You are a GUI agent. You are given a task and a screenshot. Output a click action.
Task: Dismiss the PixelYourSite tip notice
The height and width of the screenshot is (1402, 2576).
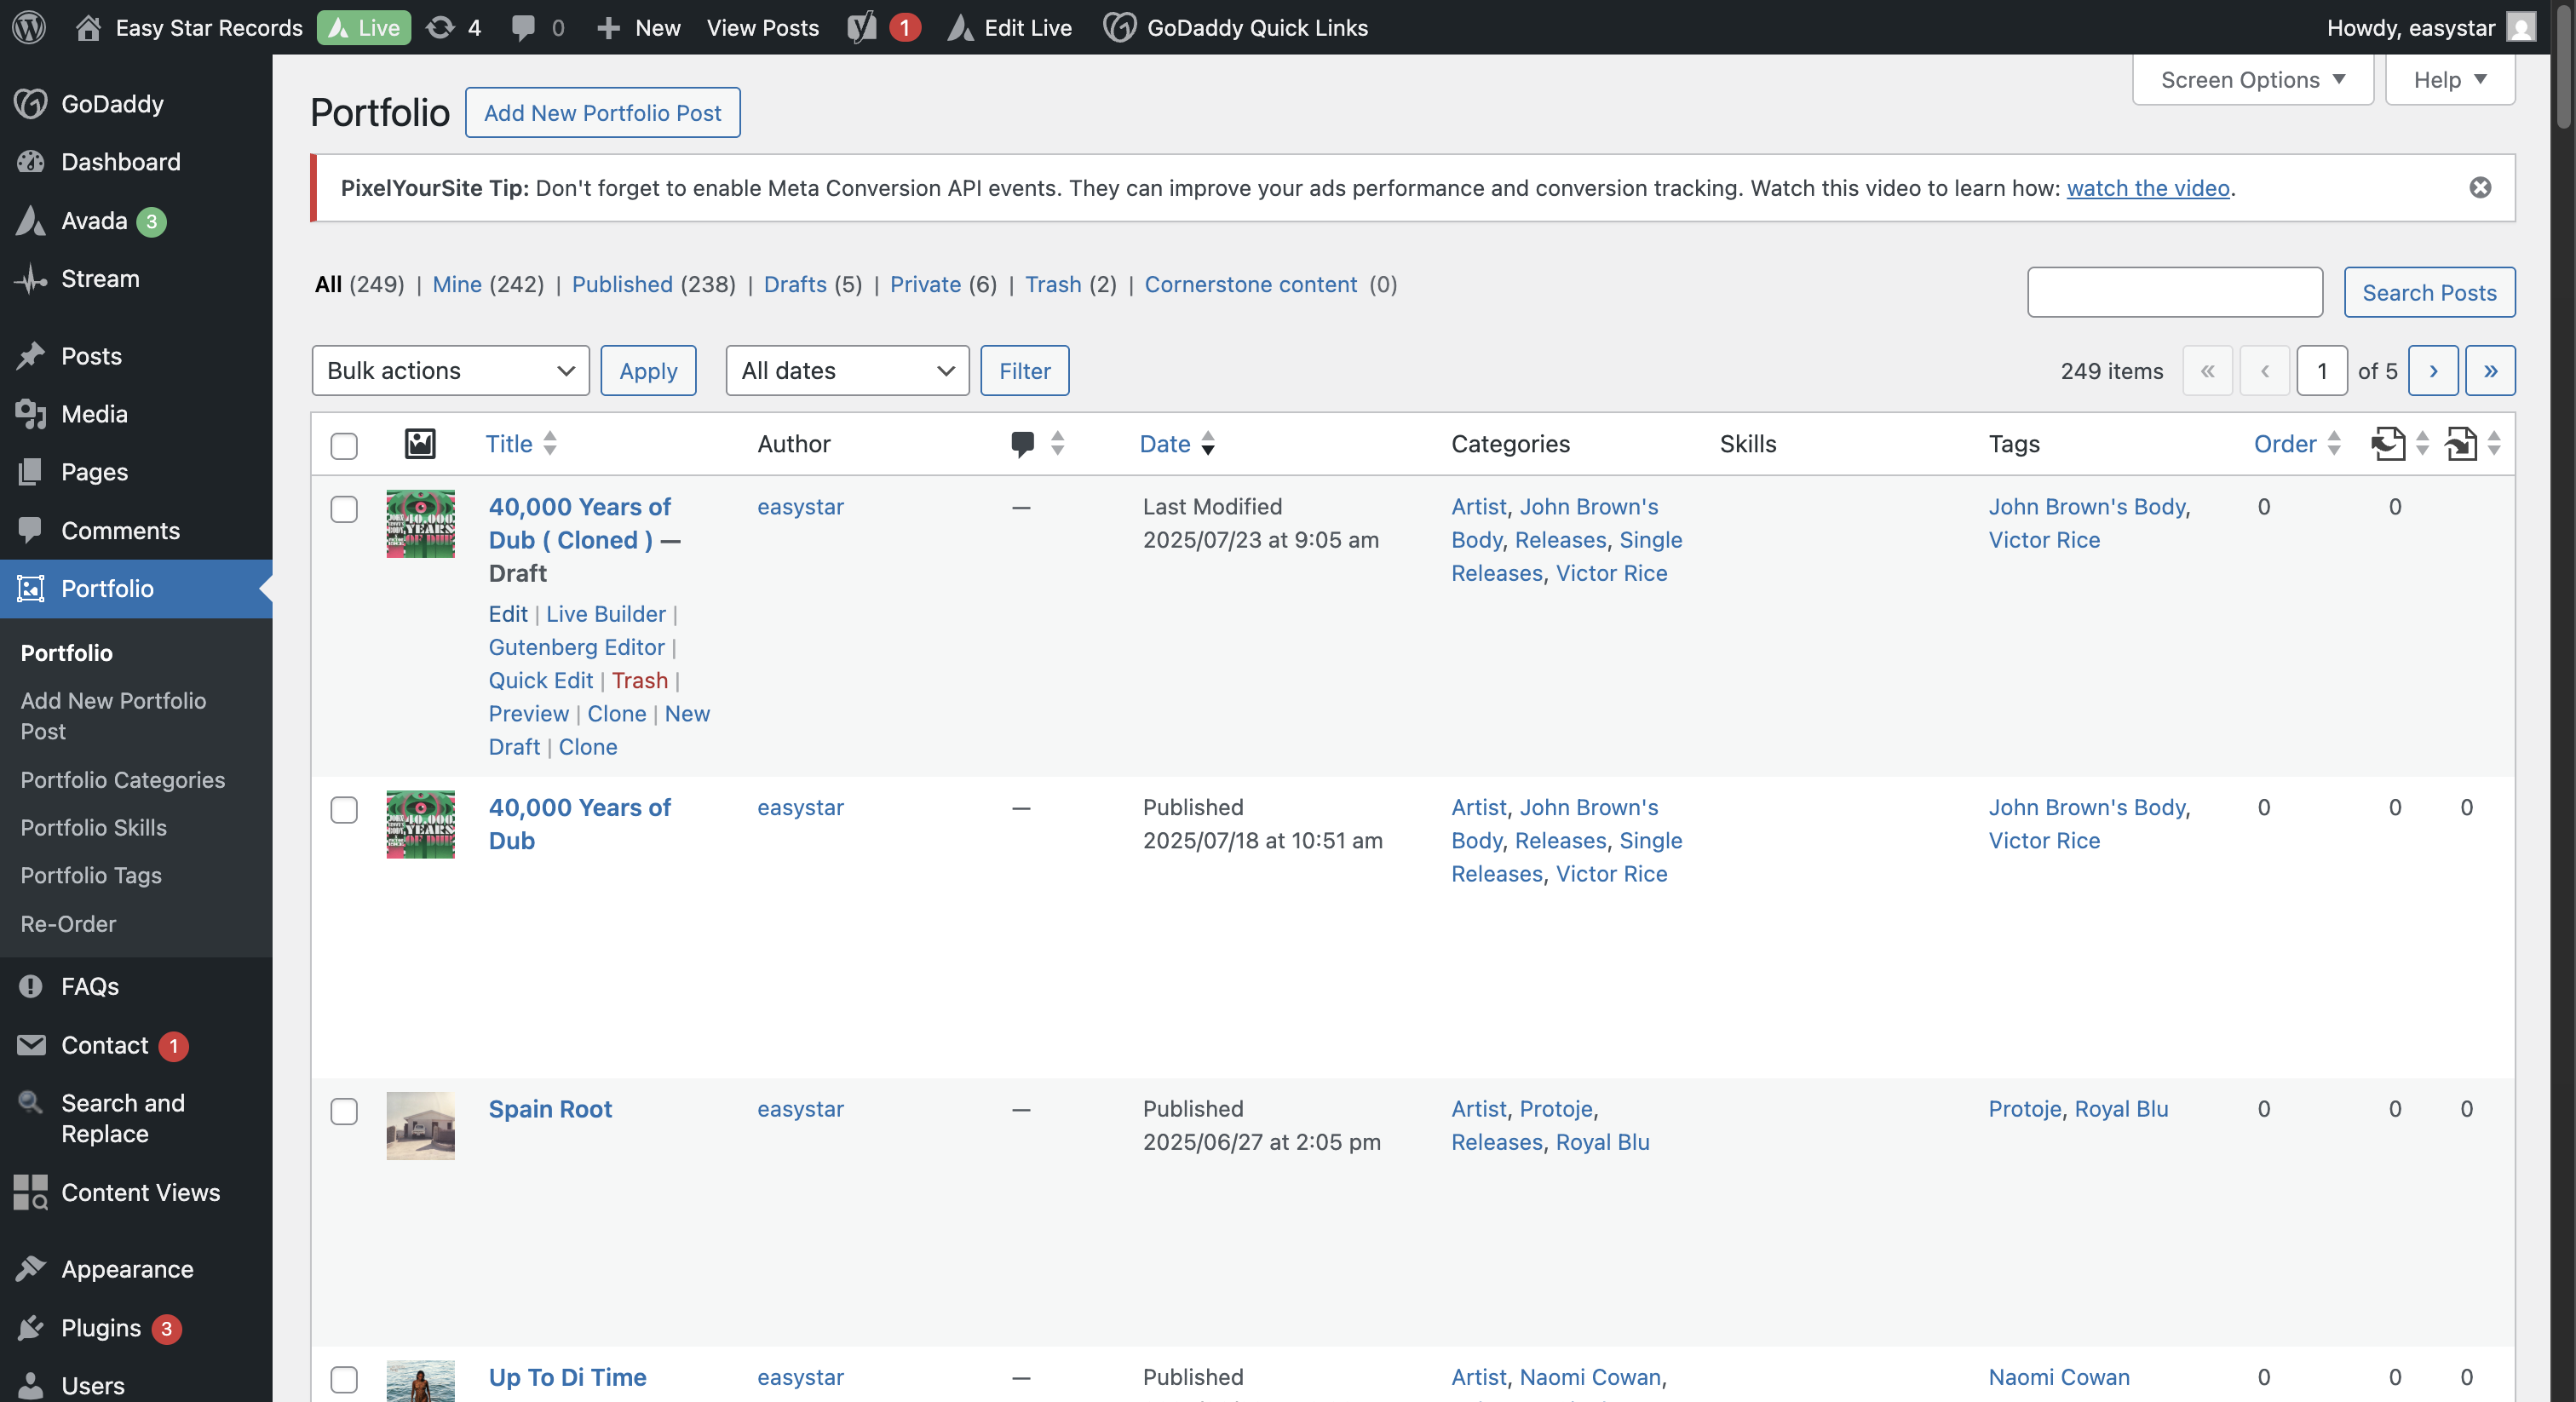pyautogui.click(x=2479, y=187)
